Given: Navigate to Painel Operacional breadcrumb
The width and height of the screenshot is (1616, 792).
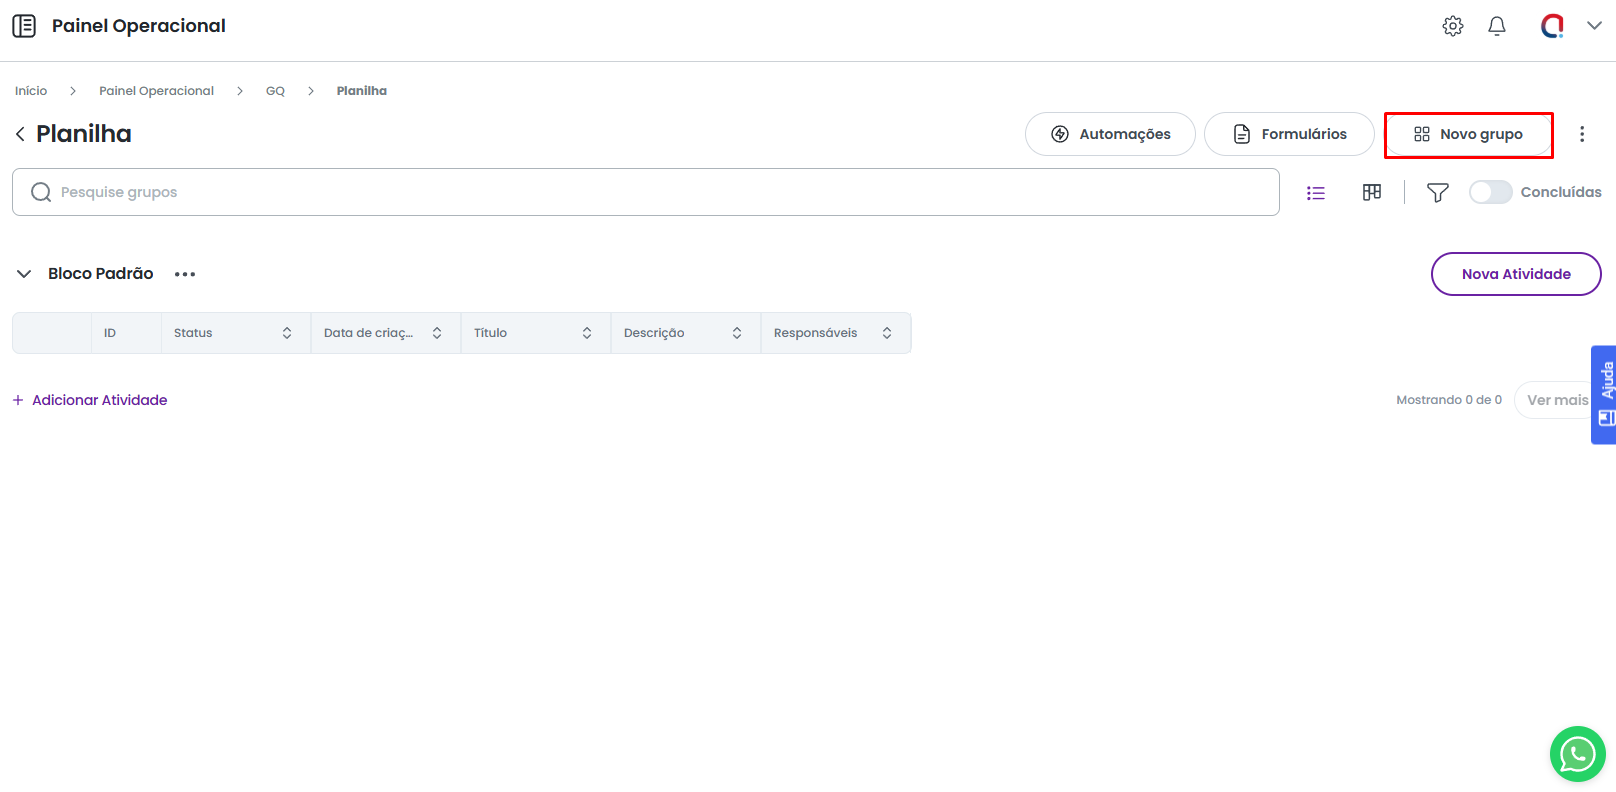Looking at the screenshot, I should click(x=156, y=91).
